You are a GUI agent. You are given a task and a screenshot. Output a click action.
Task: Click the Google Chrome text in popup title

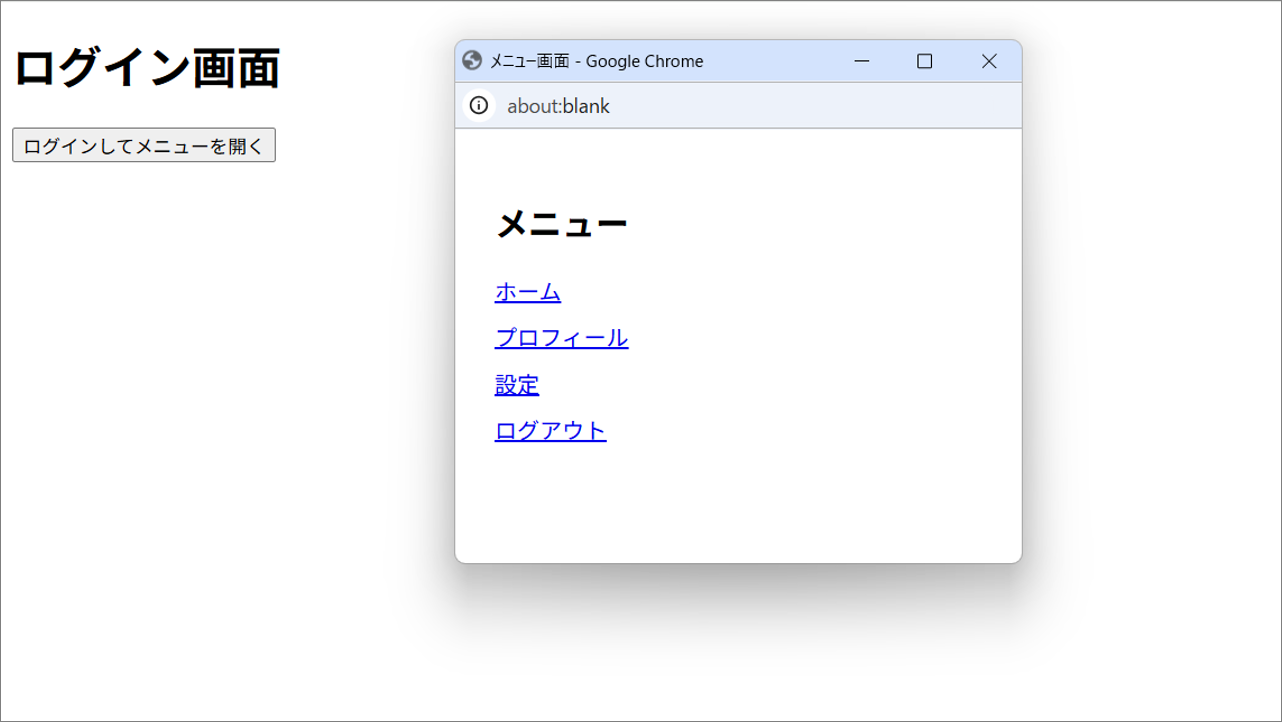click(x=644, y=61)
